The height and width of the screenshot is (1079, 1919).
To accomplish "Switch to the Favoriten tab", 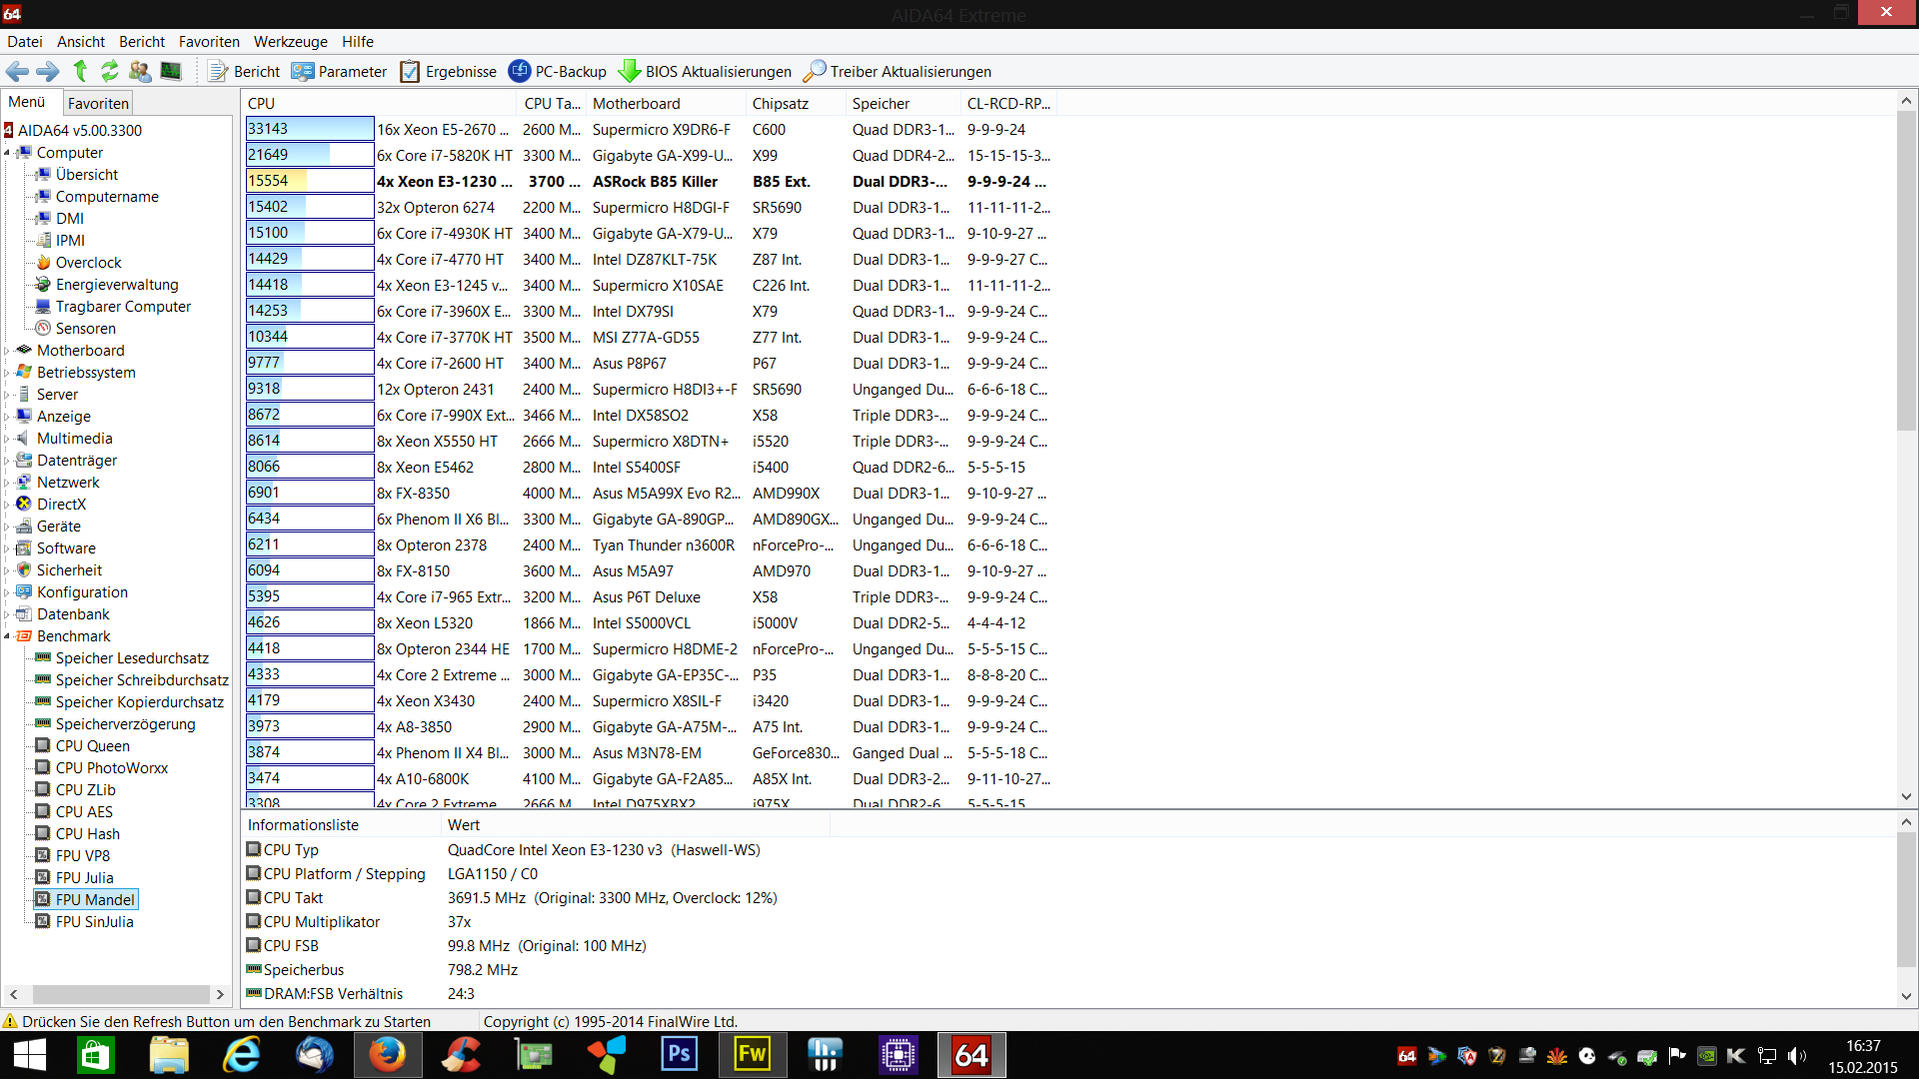I will [x=98, y=103].
